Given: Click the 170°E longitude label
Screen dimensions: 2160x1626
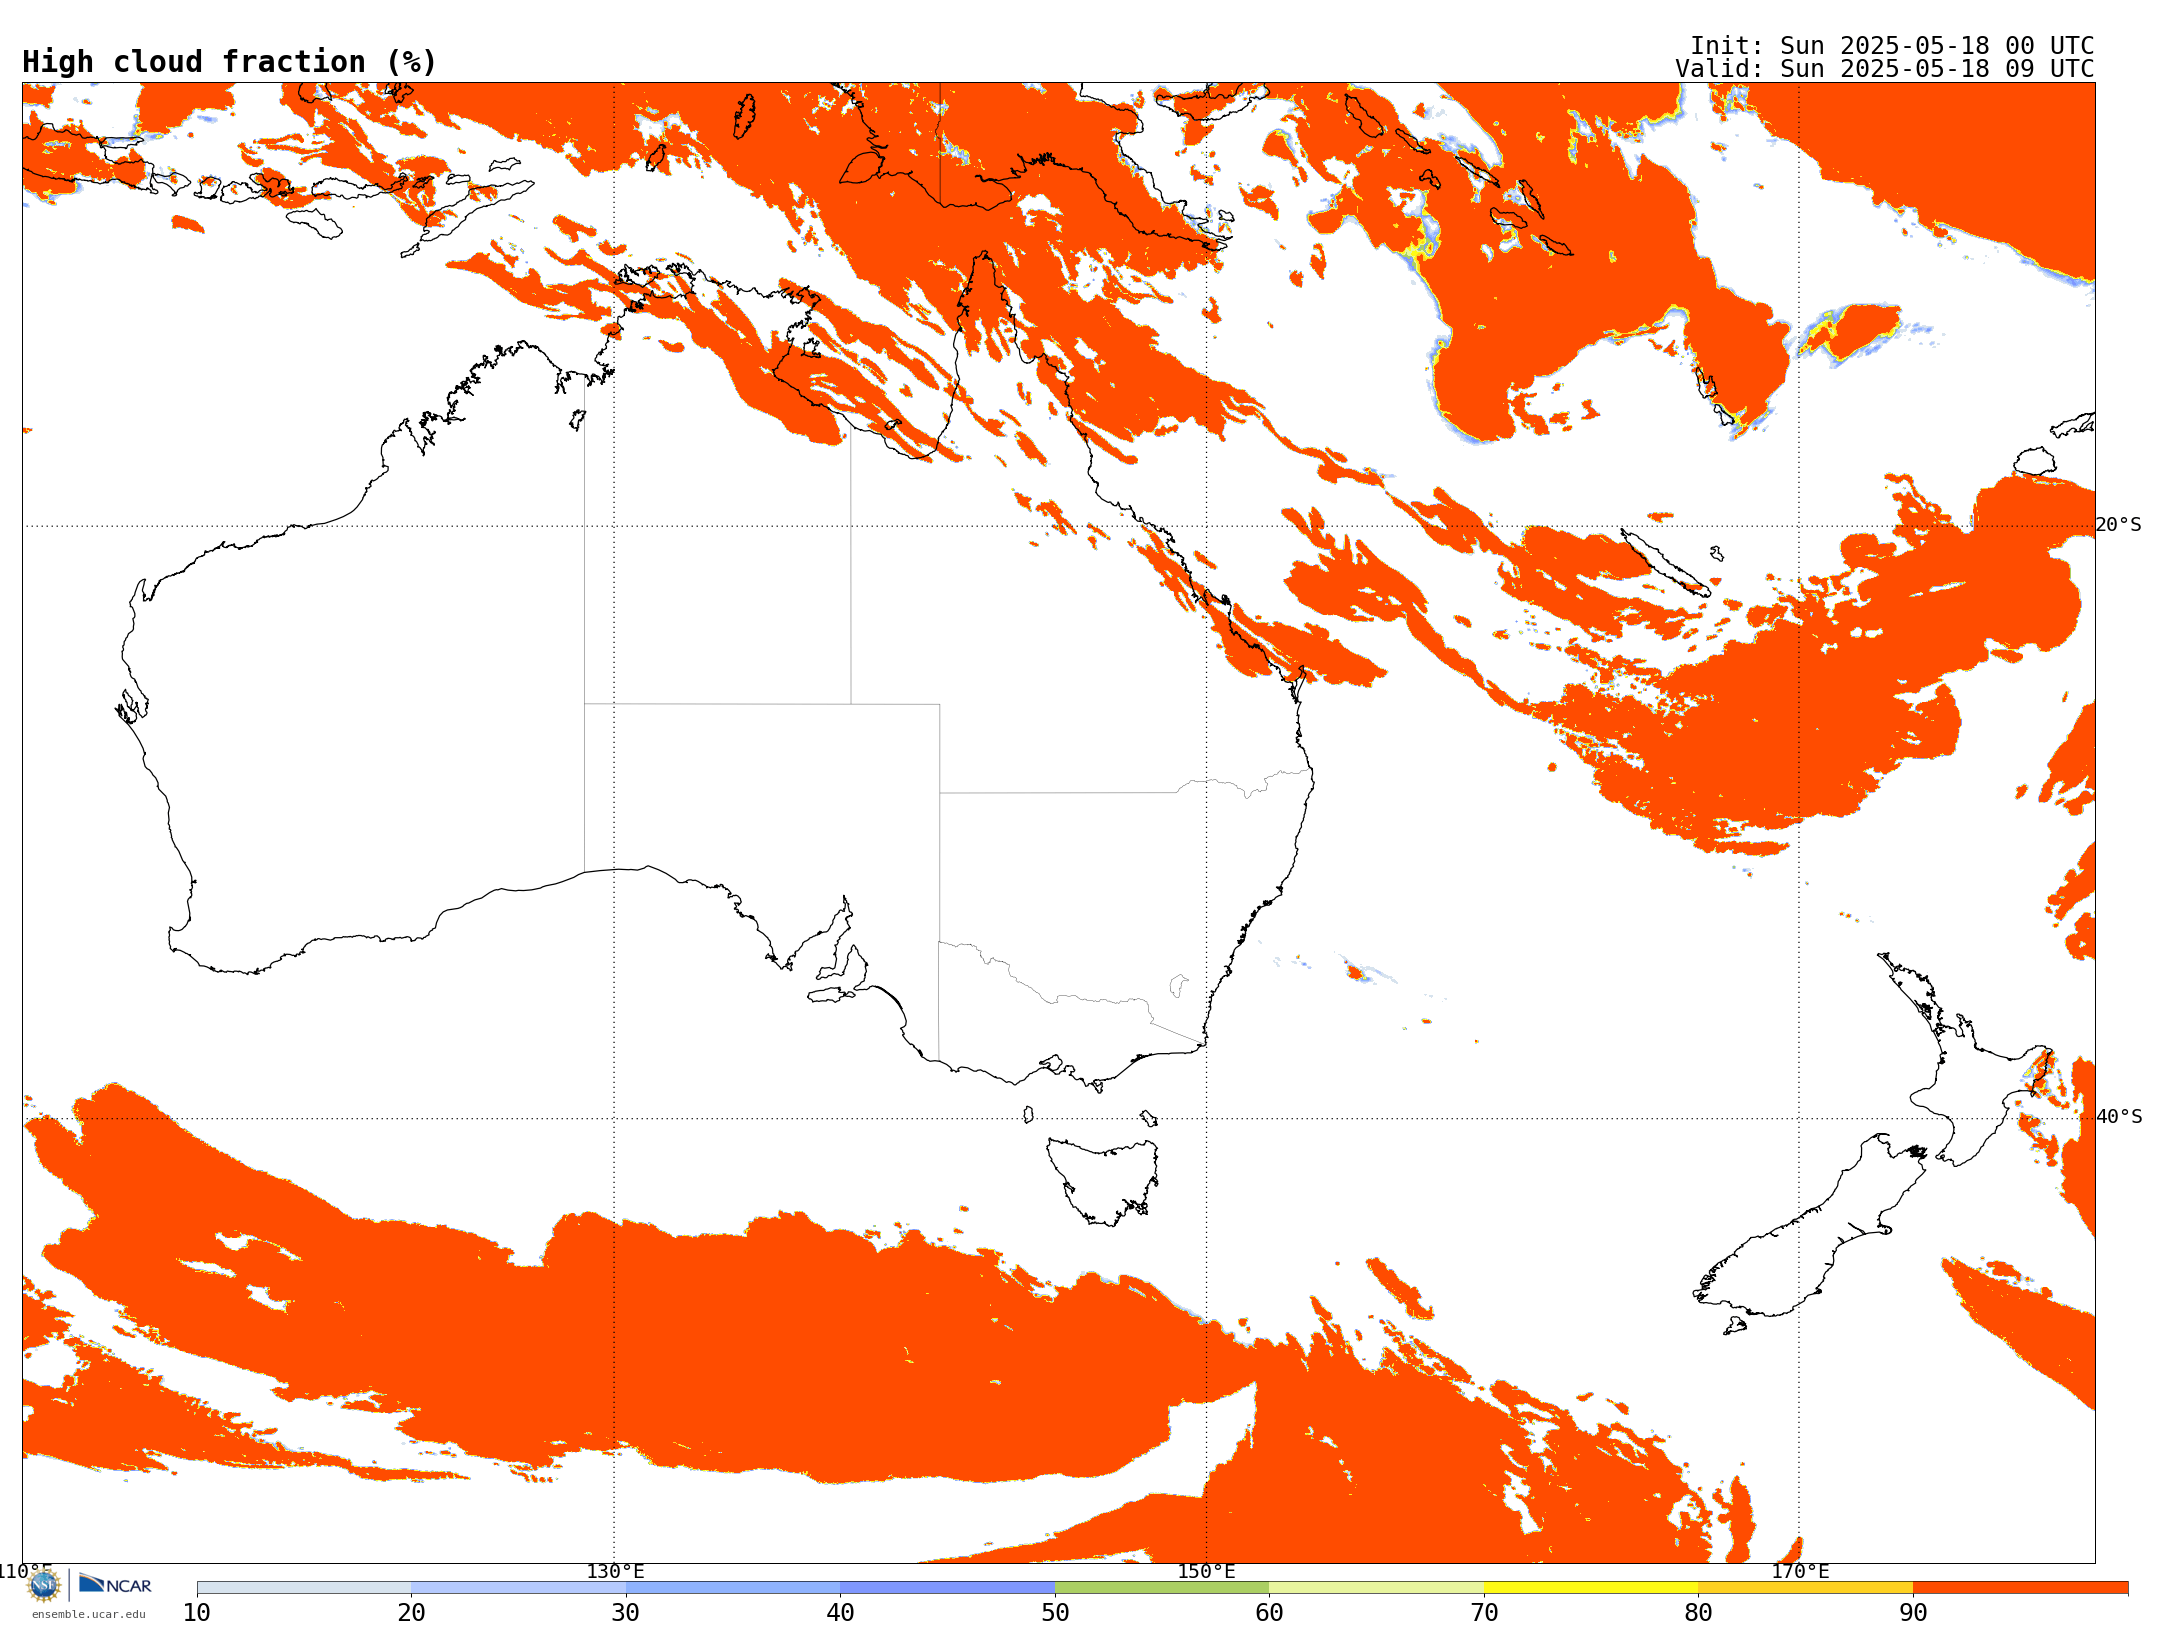Looking at the screenshot, I should click(1800, 1571).
